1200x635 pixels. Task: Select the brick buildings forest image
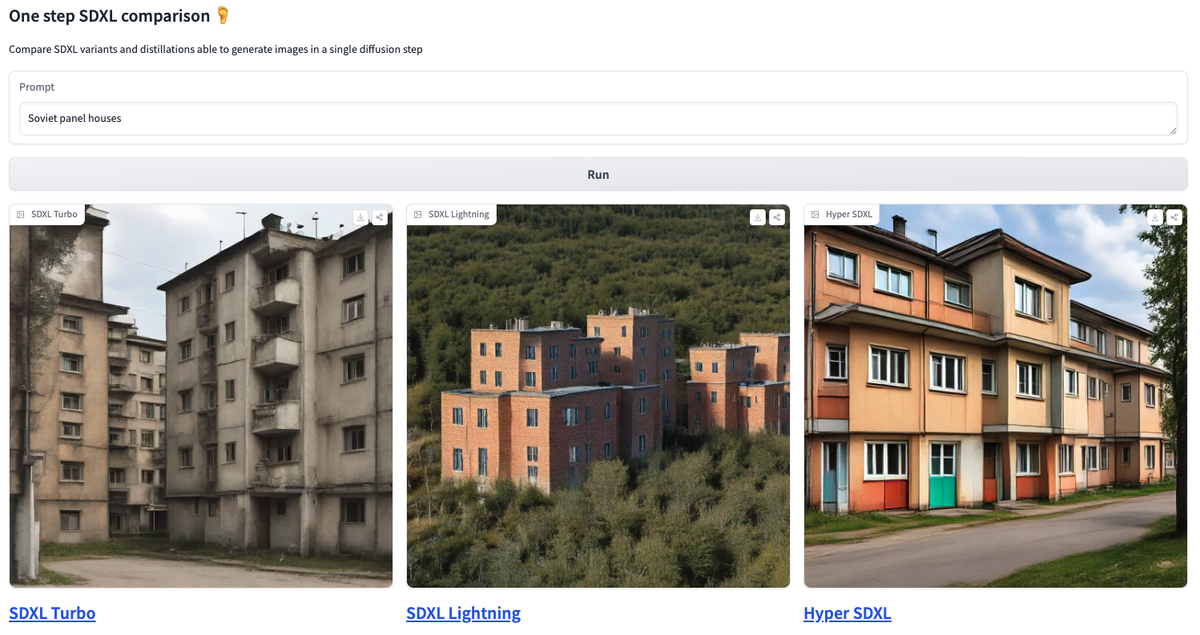[598, 396]
